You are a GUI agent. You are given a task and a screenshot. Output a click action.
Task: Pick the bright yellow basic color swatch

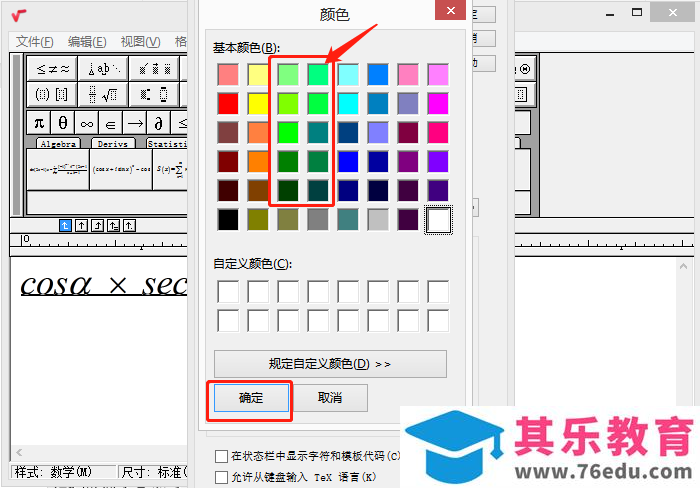(x=258, y=104)
